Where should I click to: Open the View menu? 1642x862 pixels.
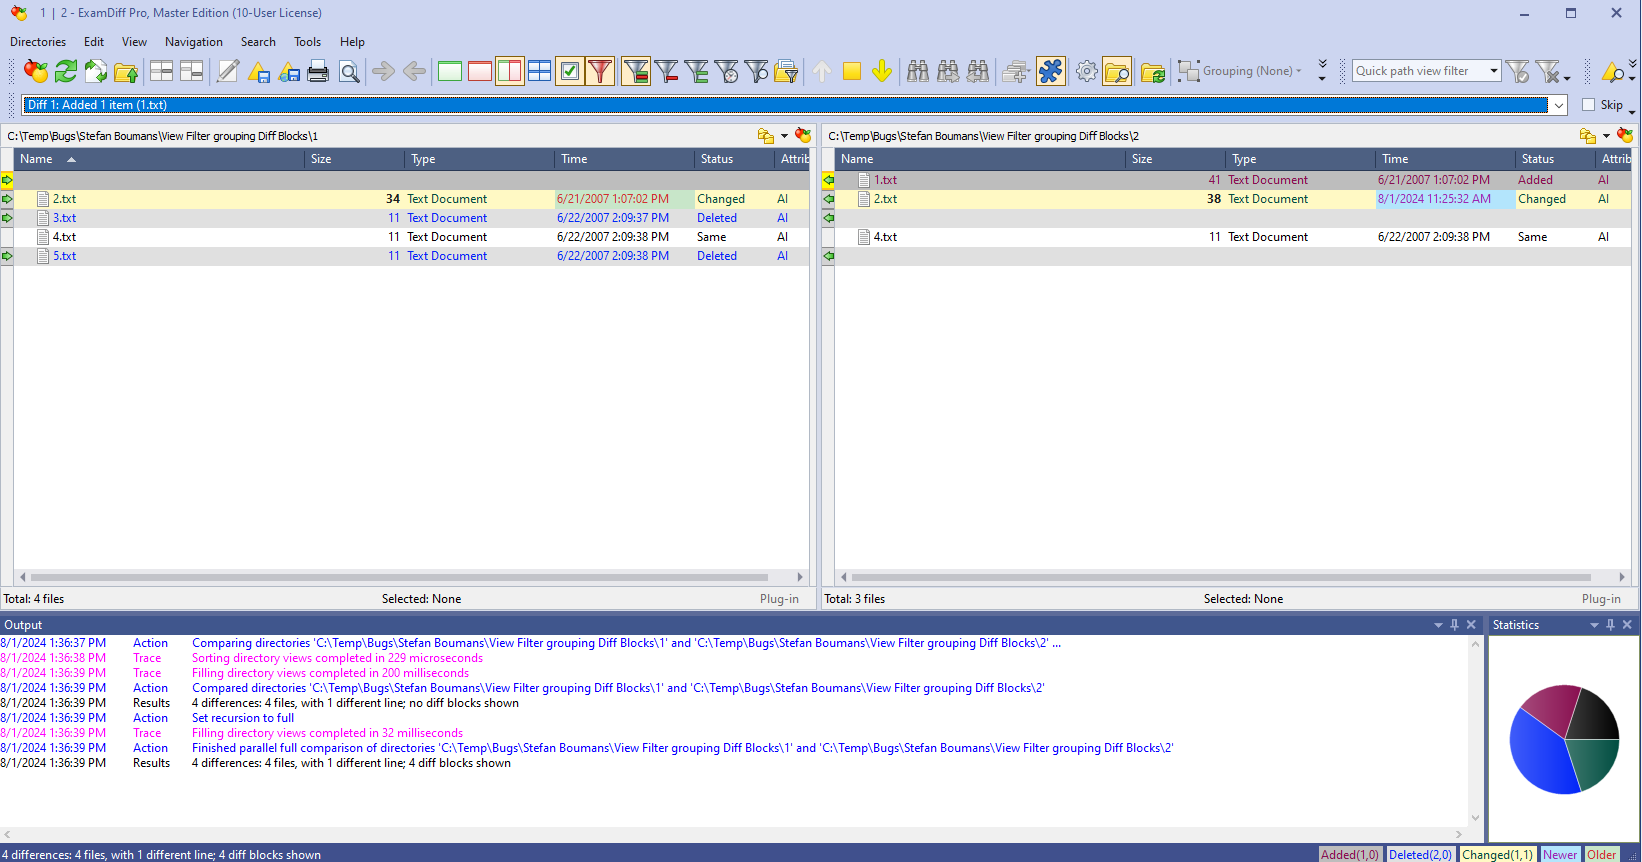pyautogui.click(x=134, y=42)
